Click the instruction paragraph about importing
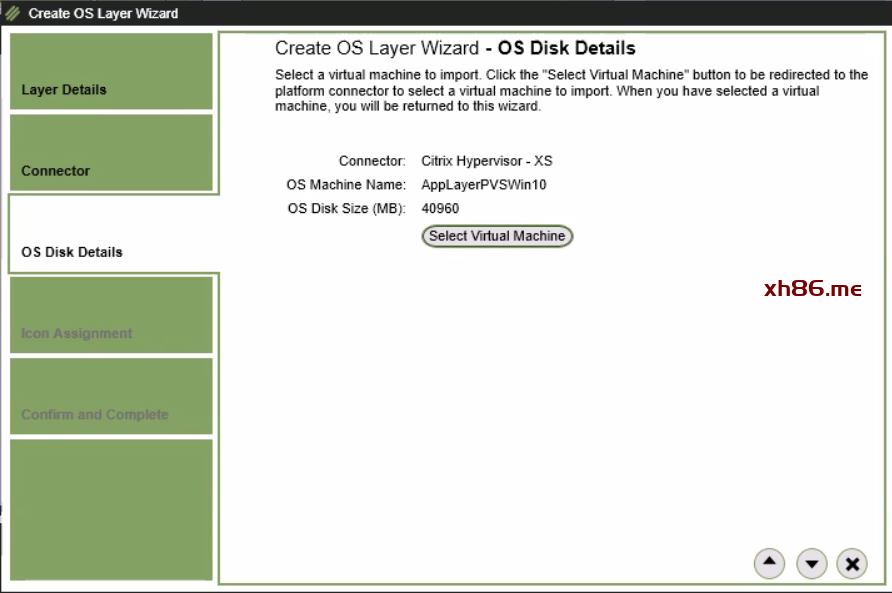Screen dimensions: 892x593 point(571,91)
